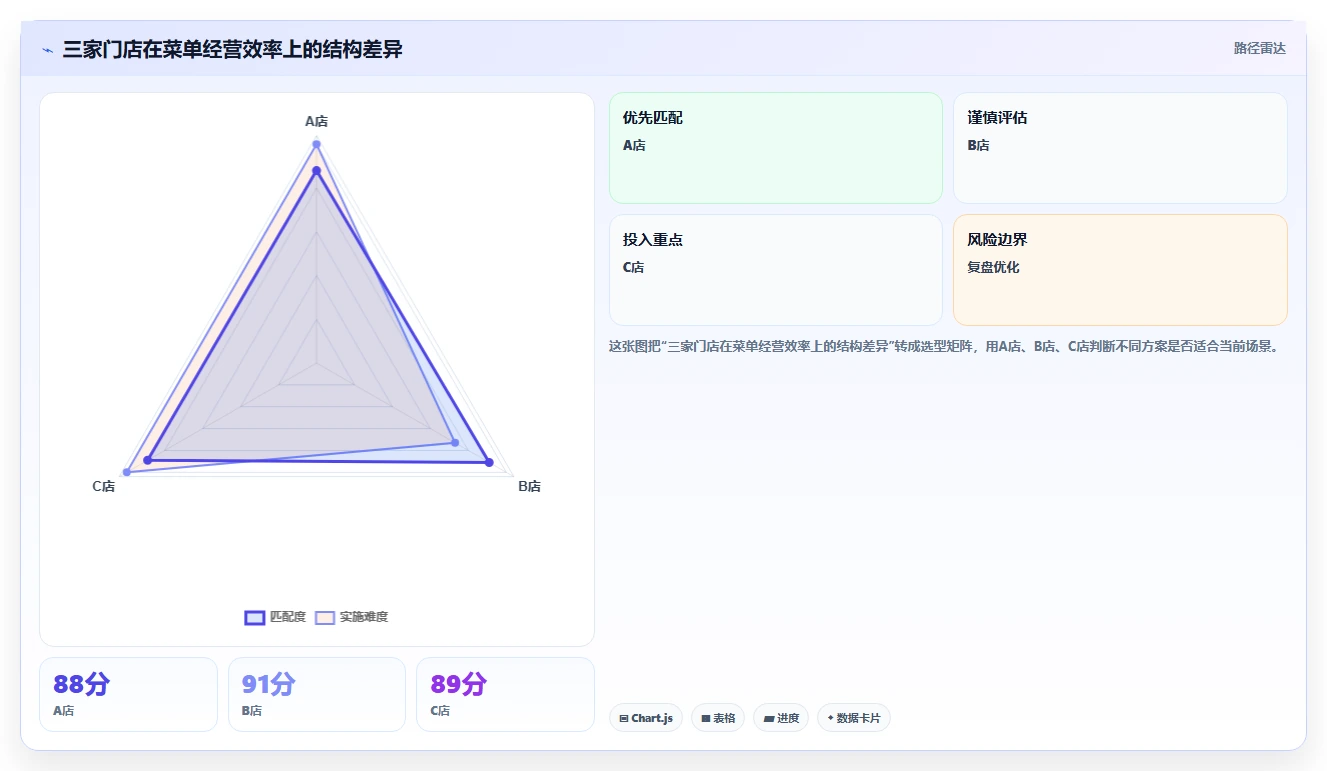Toggle the 实施难度 series in the legend
1327x771 pixels.
coord(351,617)
